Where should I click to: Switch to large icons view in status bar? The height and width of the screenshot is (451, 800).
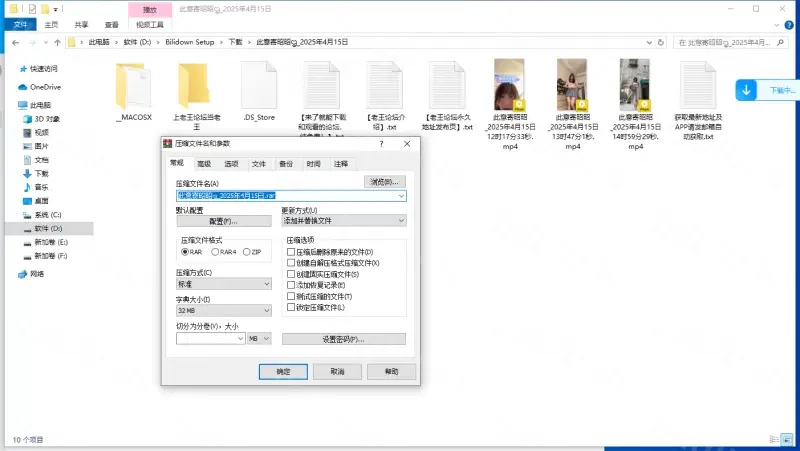point(786,439)
